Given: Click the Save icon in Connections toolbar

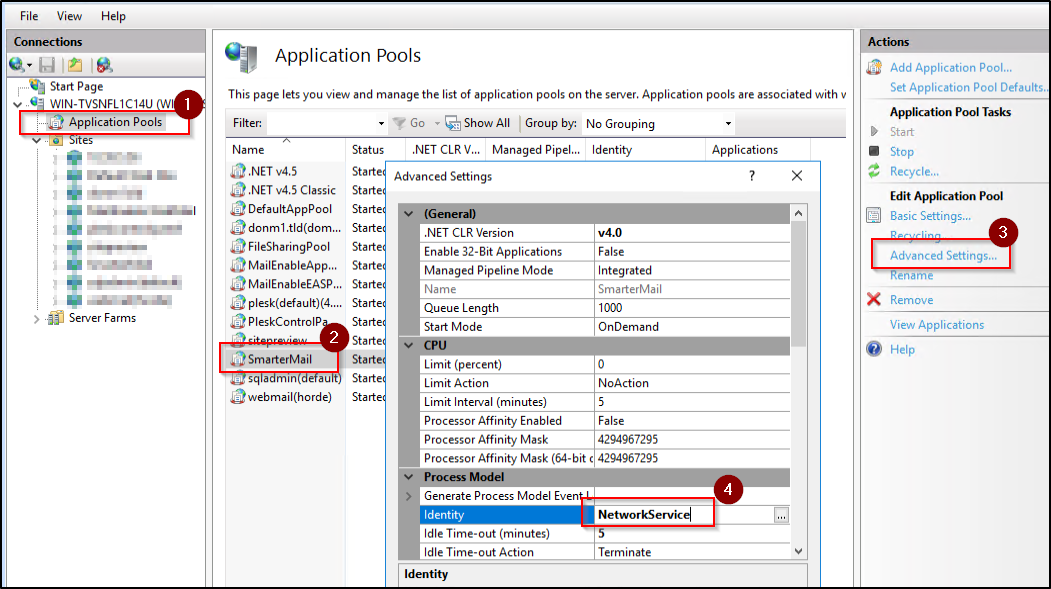Looking at the screenshot, I should coord(47,65).
